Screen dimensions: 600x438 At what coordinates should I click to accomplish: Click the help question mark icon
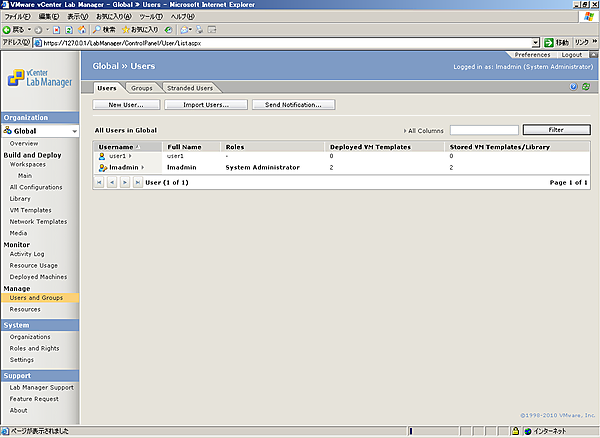point(574,87)
